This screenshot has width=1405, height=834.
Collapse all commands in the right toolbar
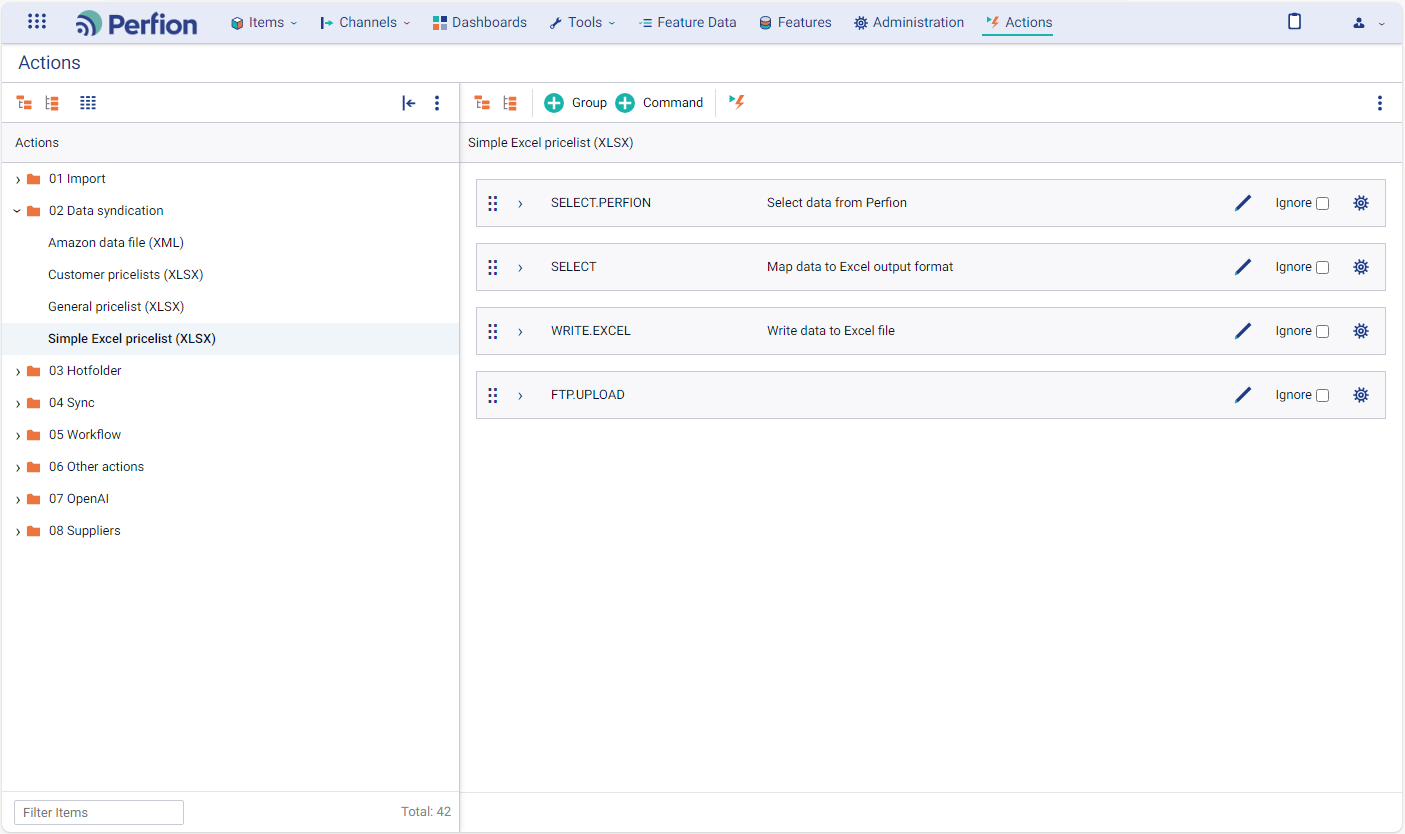point(510,103)
